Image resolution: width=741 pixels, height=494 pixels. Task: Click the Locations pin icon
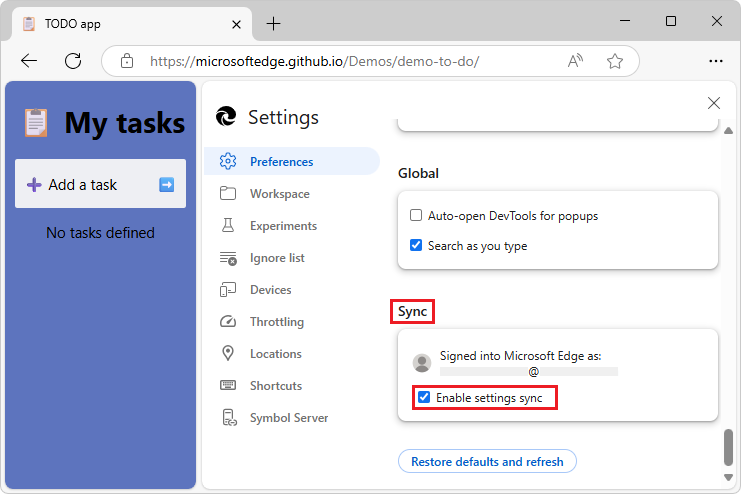[228, 353]
